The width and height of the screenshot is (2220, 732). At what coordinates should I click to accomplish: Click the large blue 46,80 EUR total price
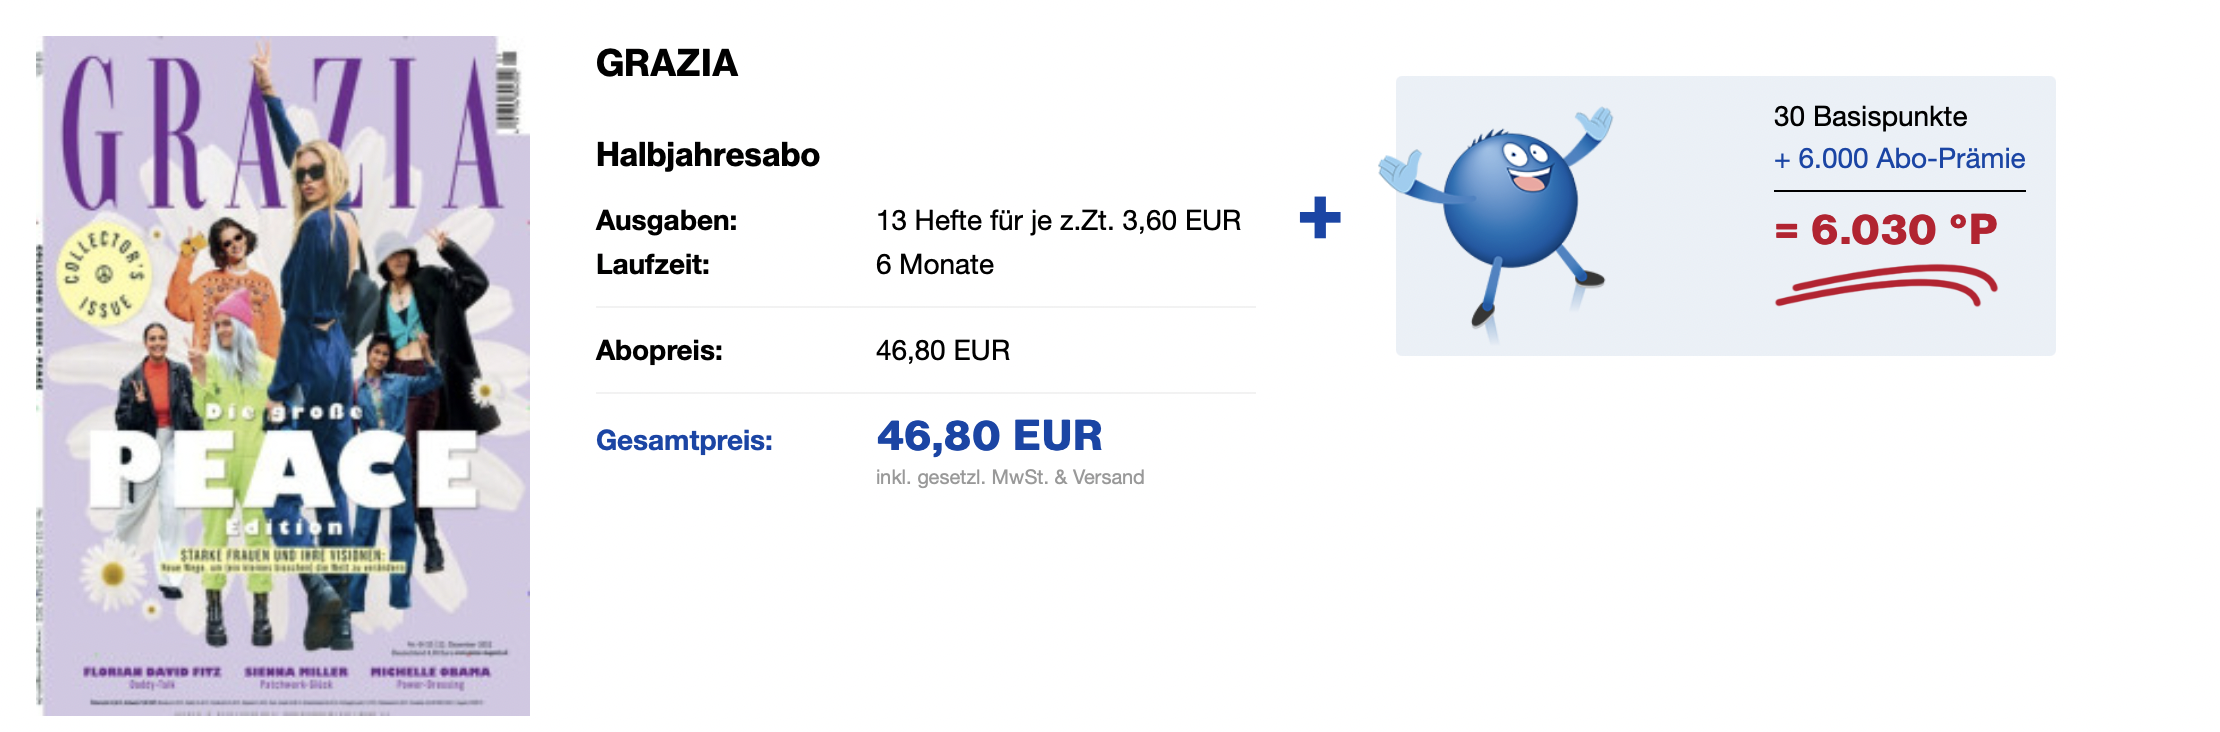click(989, 436)
